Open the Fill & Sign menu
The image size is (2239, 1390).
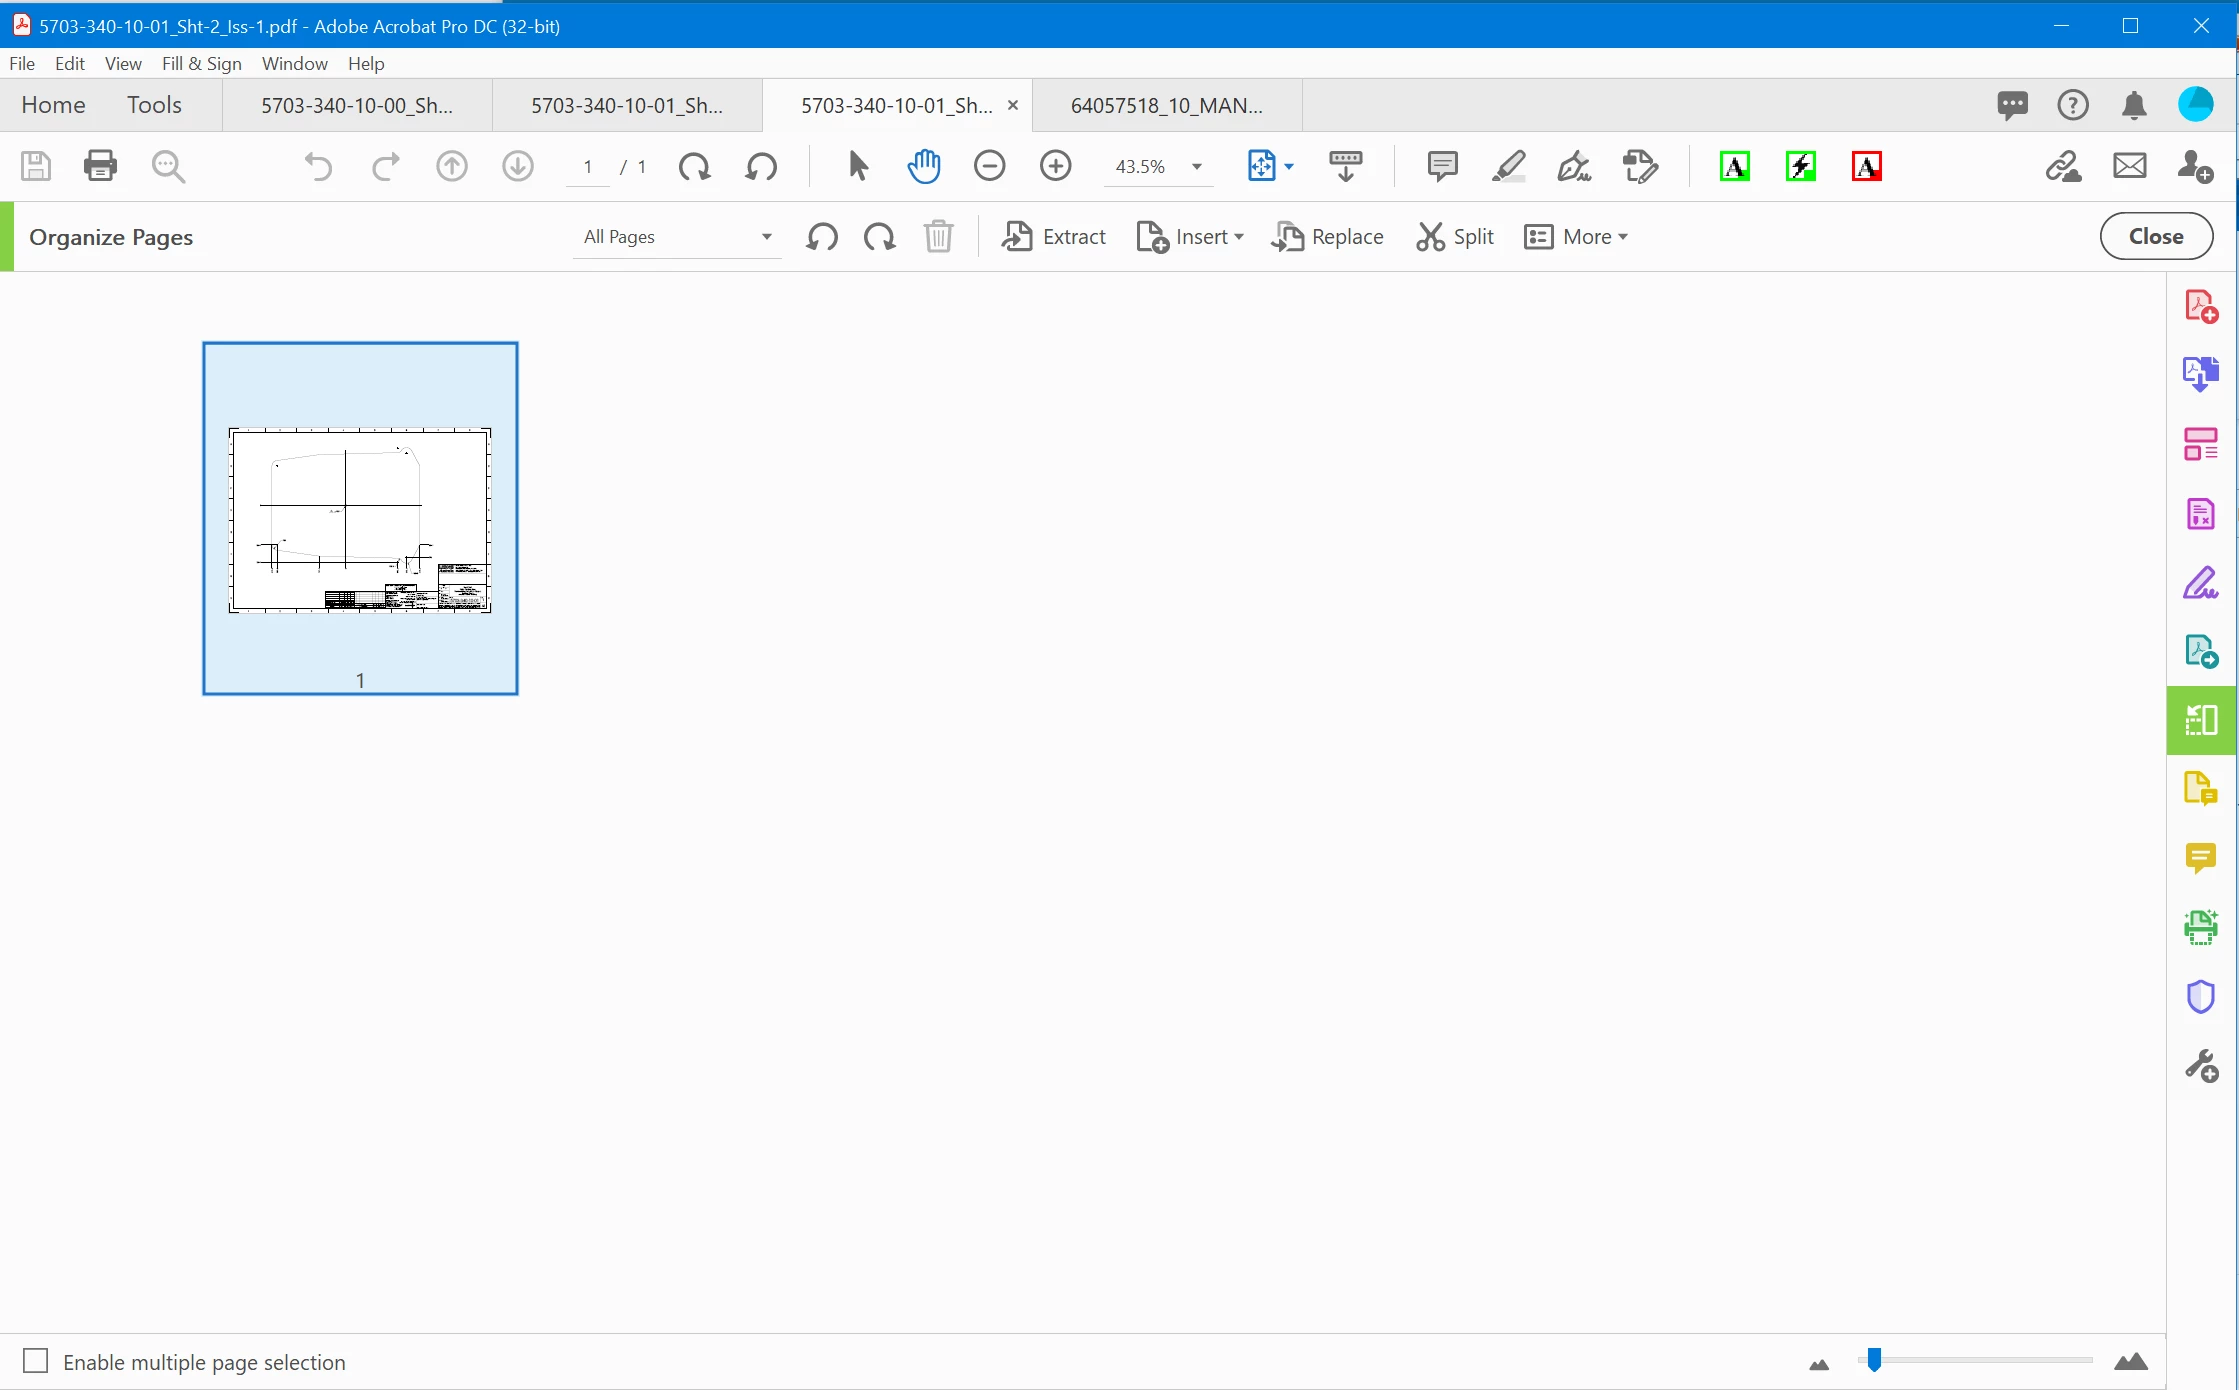pos(202,63)
